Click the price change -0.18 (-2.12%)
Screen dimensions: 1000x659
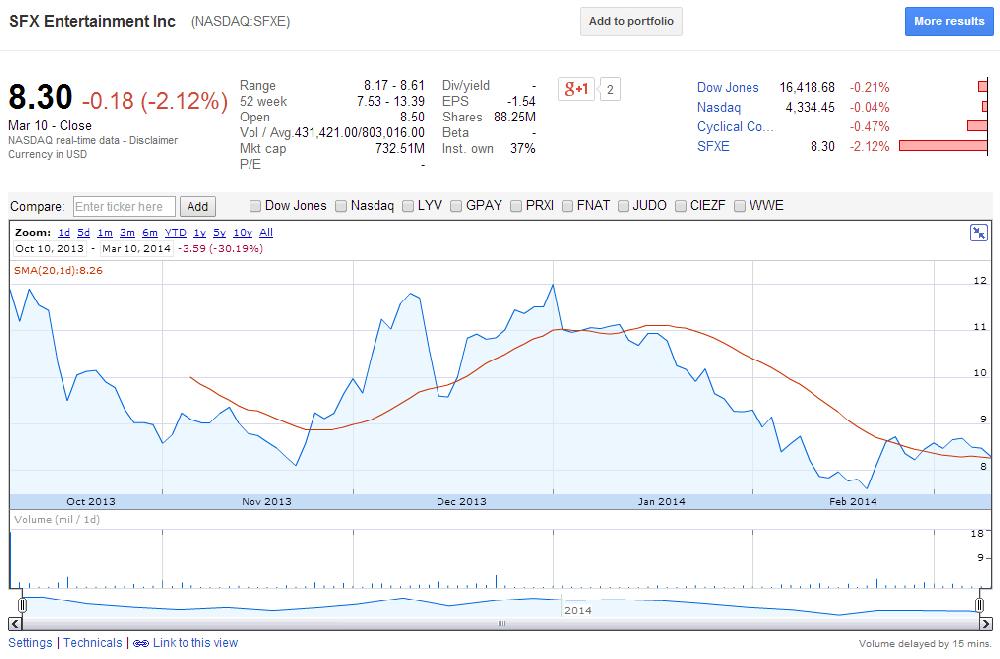pyautogui.click(x=155, y=101)
